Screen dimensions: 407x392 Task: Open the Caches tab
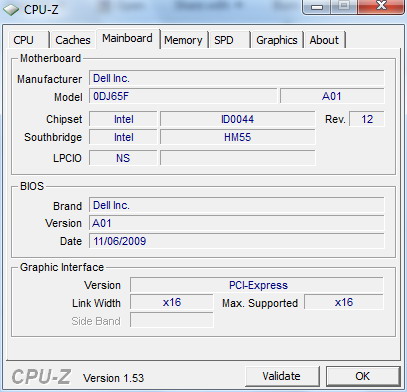point(73,40)
